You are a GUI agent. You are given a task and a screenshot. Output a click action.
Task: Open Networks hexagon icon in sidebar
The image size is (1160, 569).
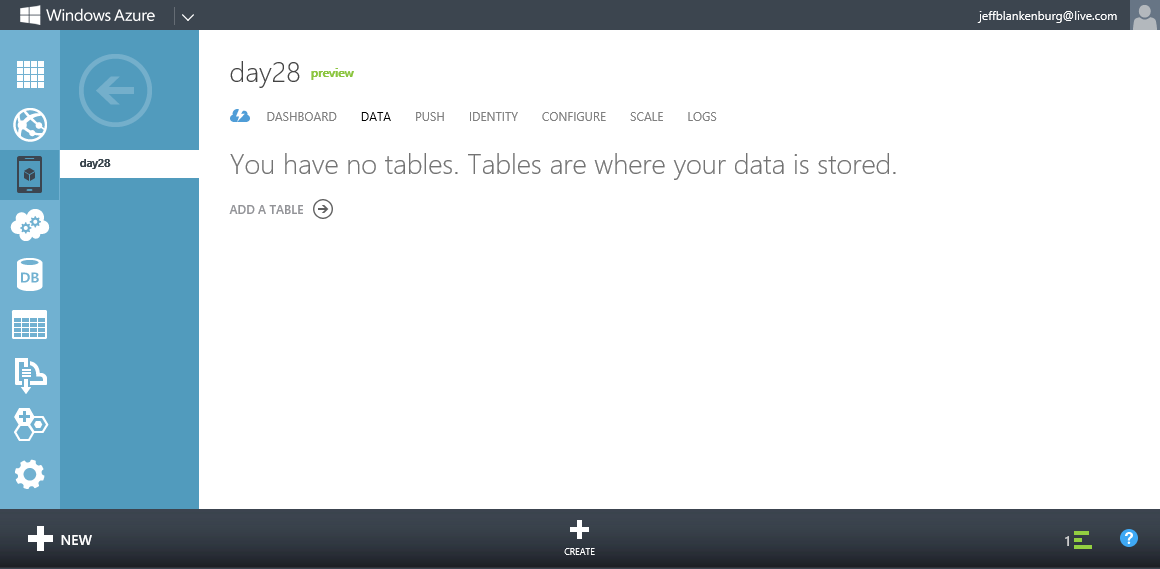click(x=30, y=424)
